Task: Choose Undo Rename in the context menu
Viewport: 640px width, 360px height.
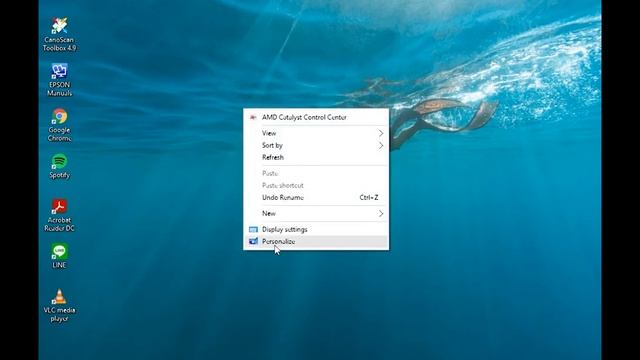Action: click(316, 197)
